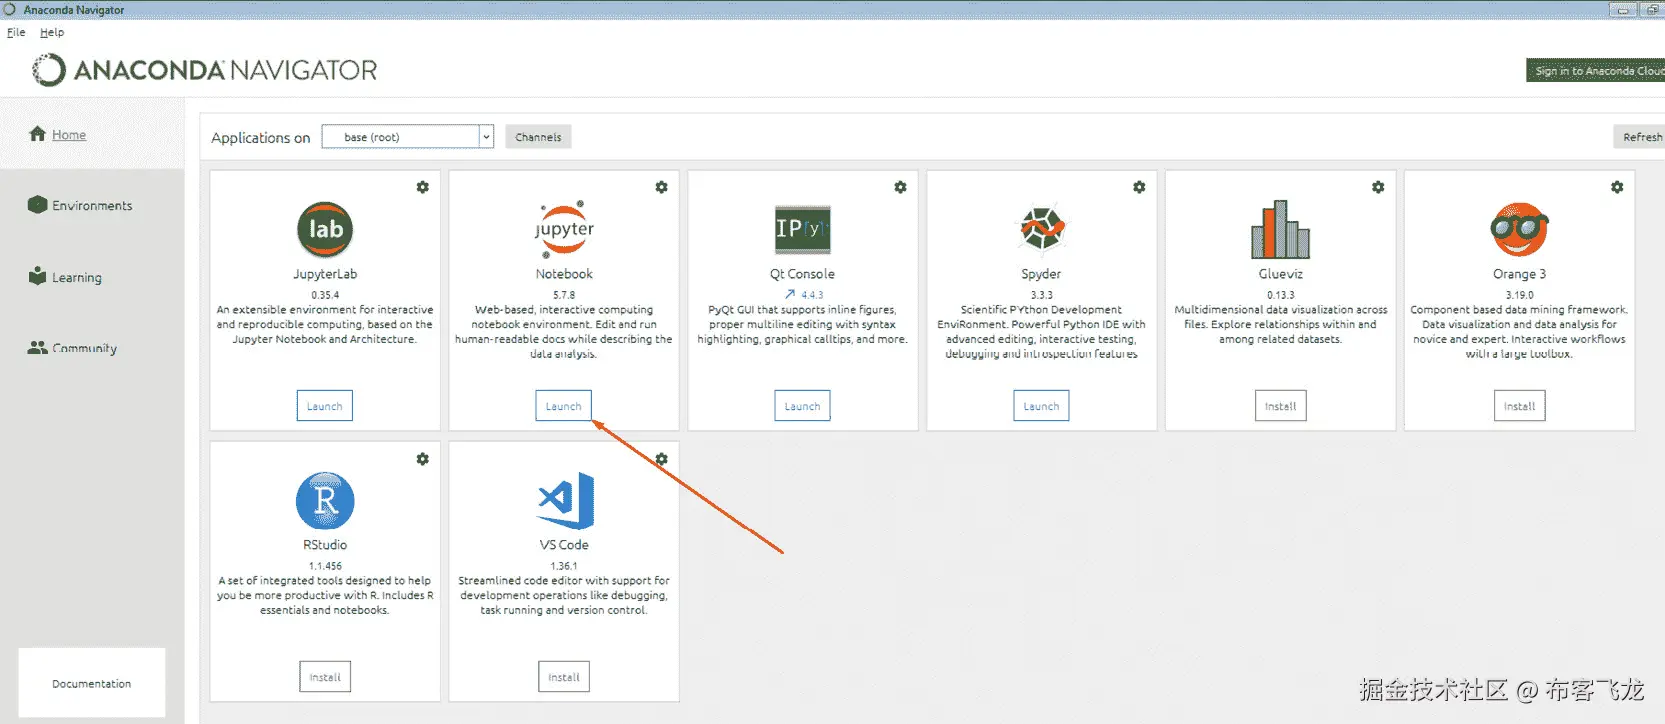
Task: Open settings gear on Orange 3 card
Action: coord(1617,187)
